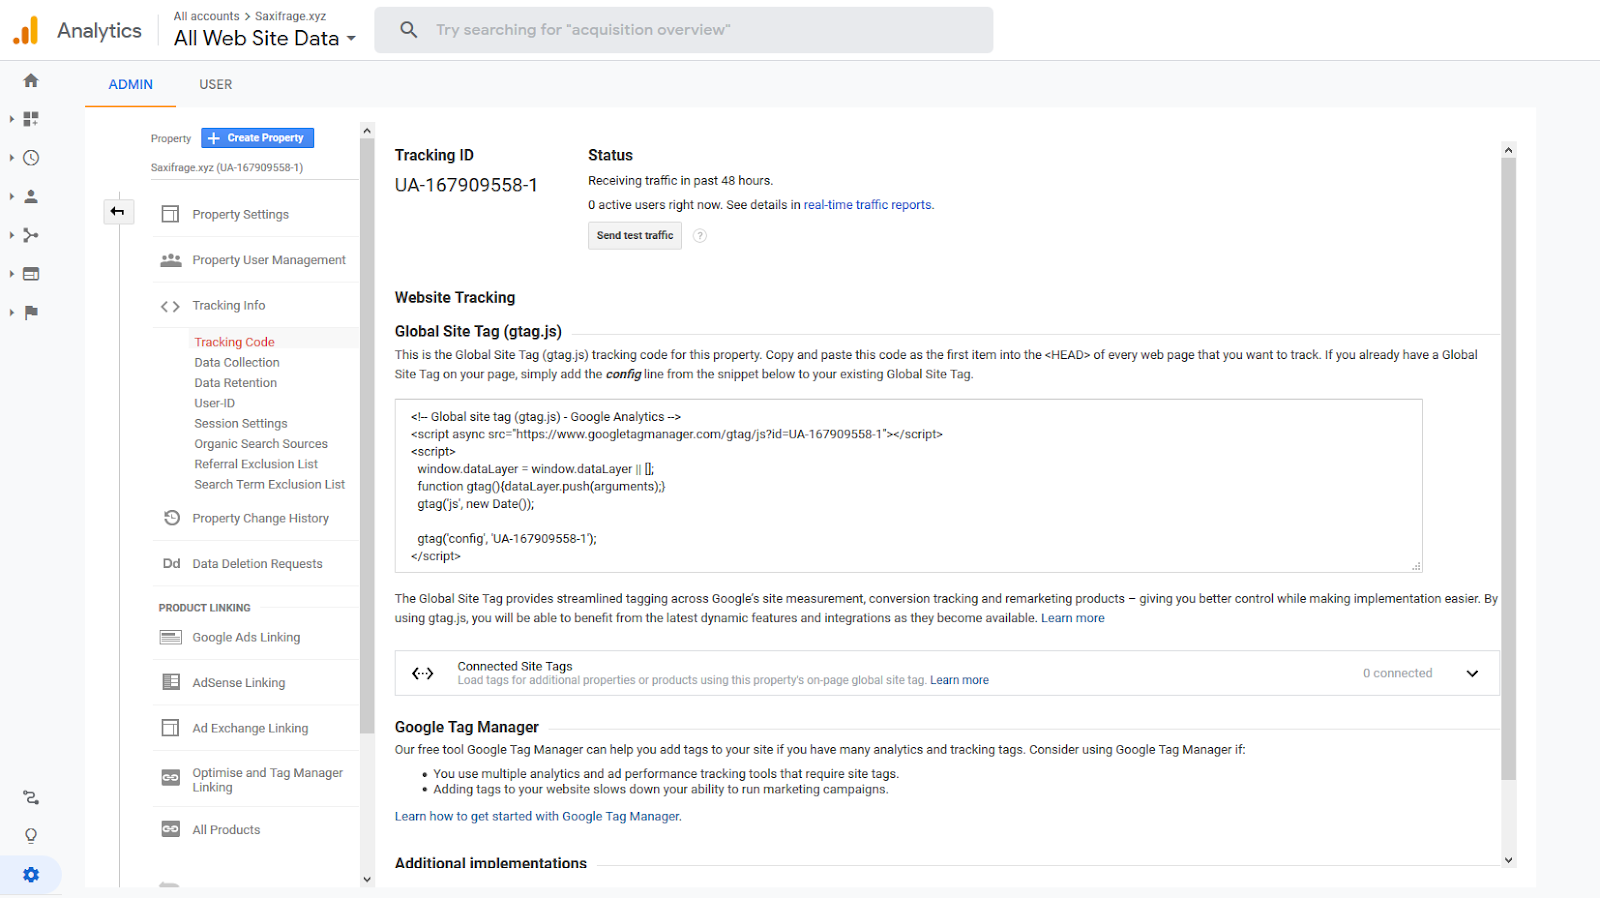Click Learn more after Global Site Tag description
This screenshot has width=1600, height=898.
(x=1073, y=618)
